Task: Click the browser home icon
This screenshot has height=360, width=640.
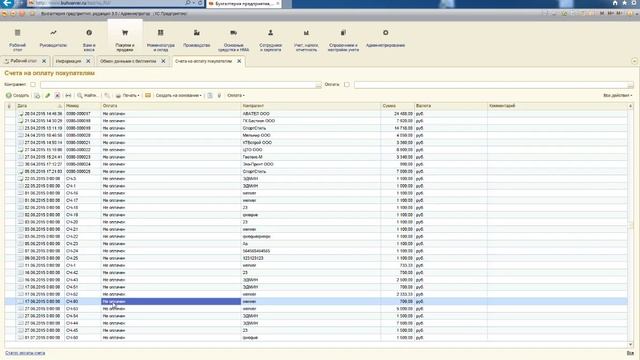Action: [x=615, y=3]
